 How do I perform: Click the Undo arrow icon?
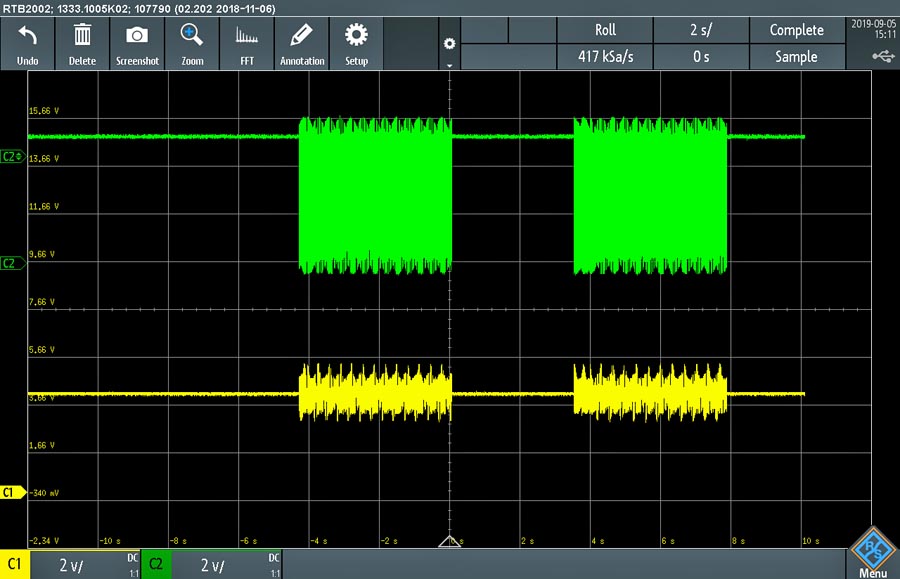(27, 36)
